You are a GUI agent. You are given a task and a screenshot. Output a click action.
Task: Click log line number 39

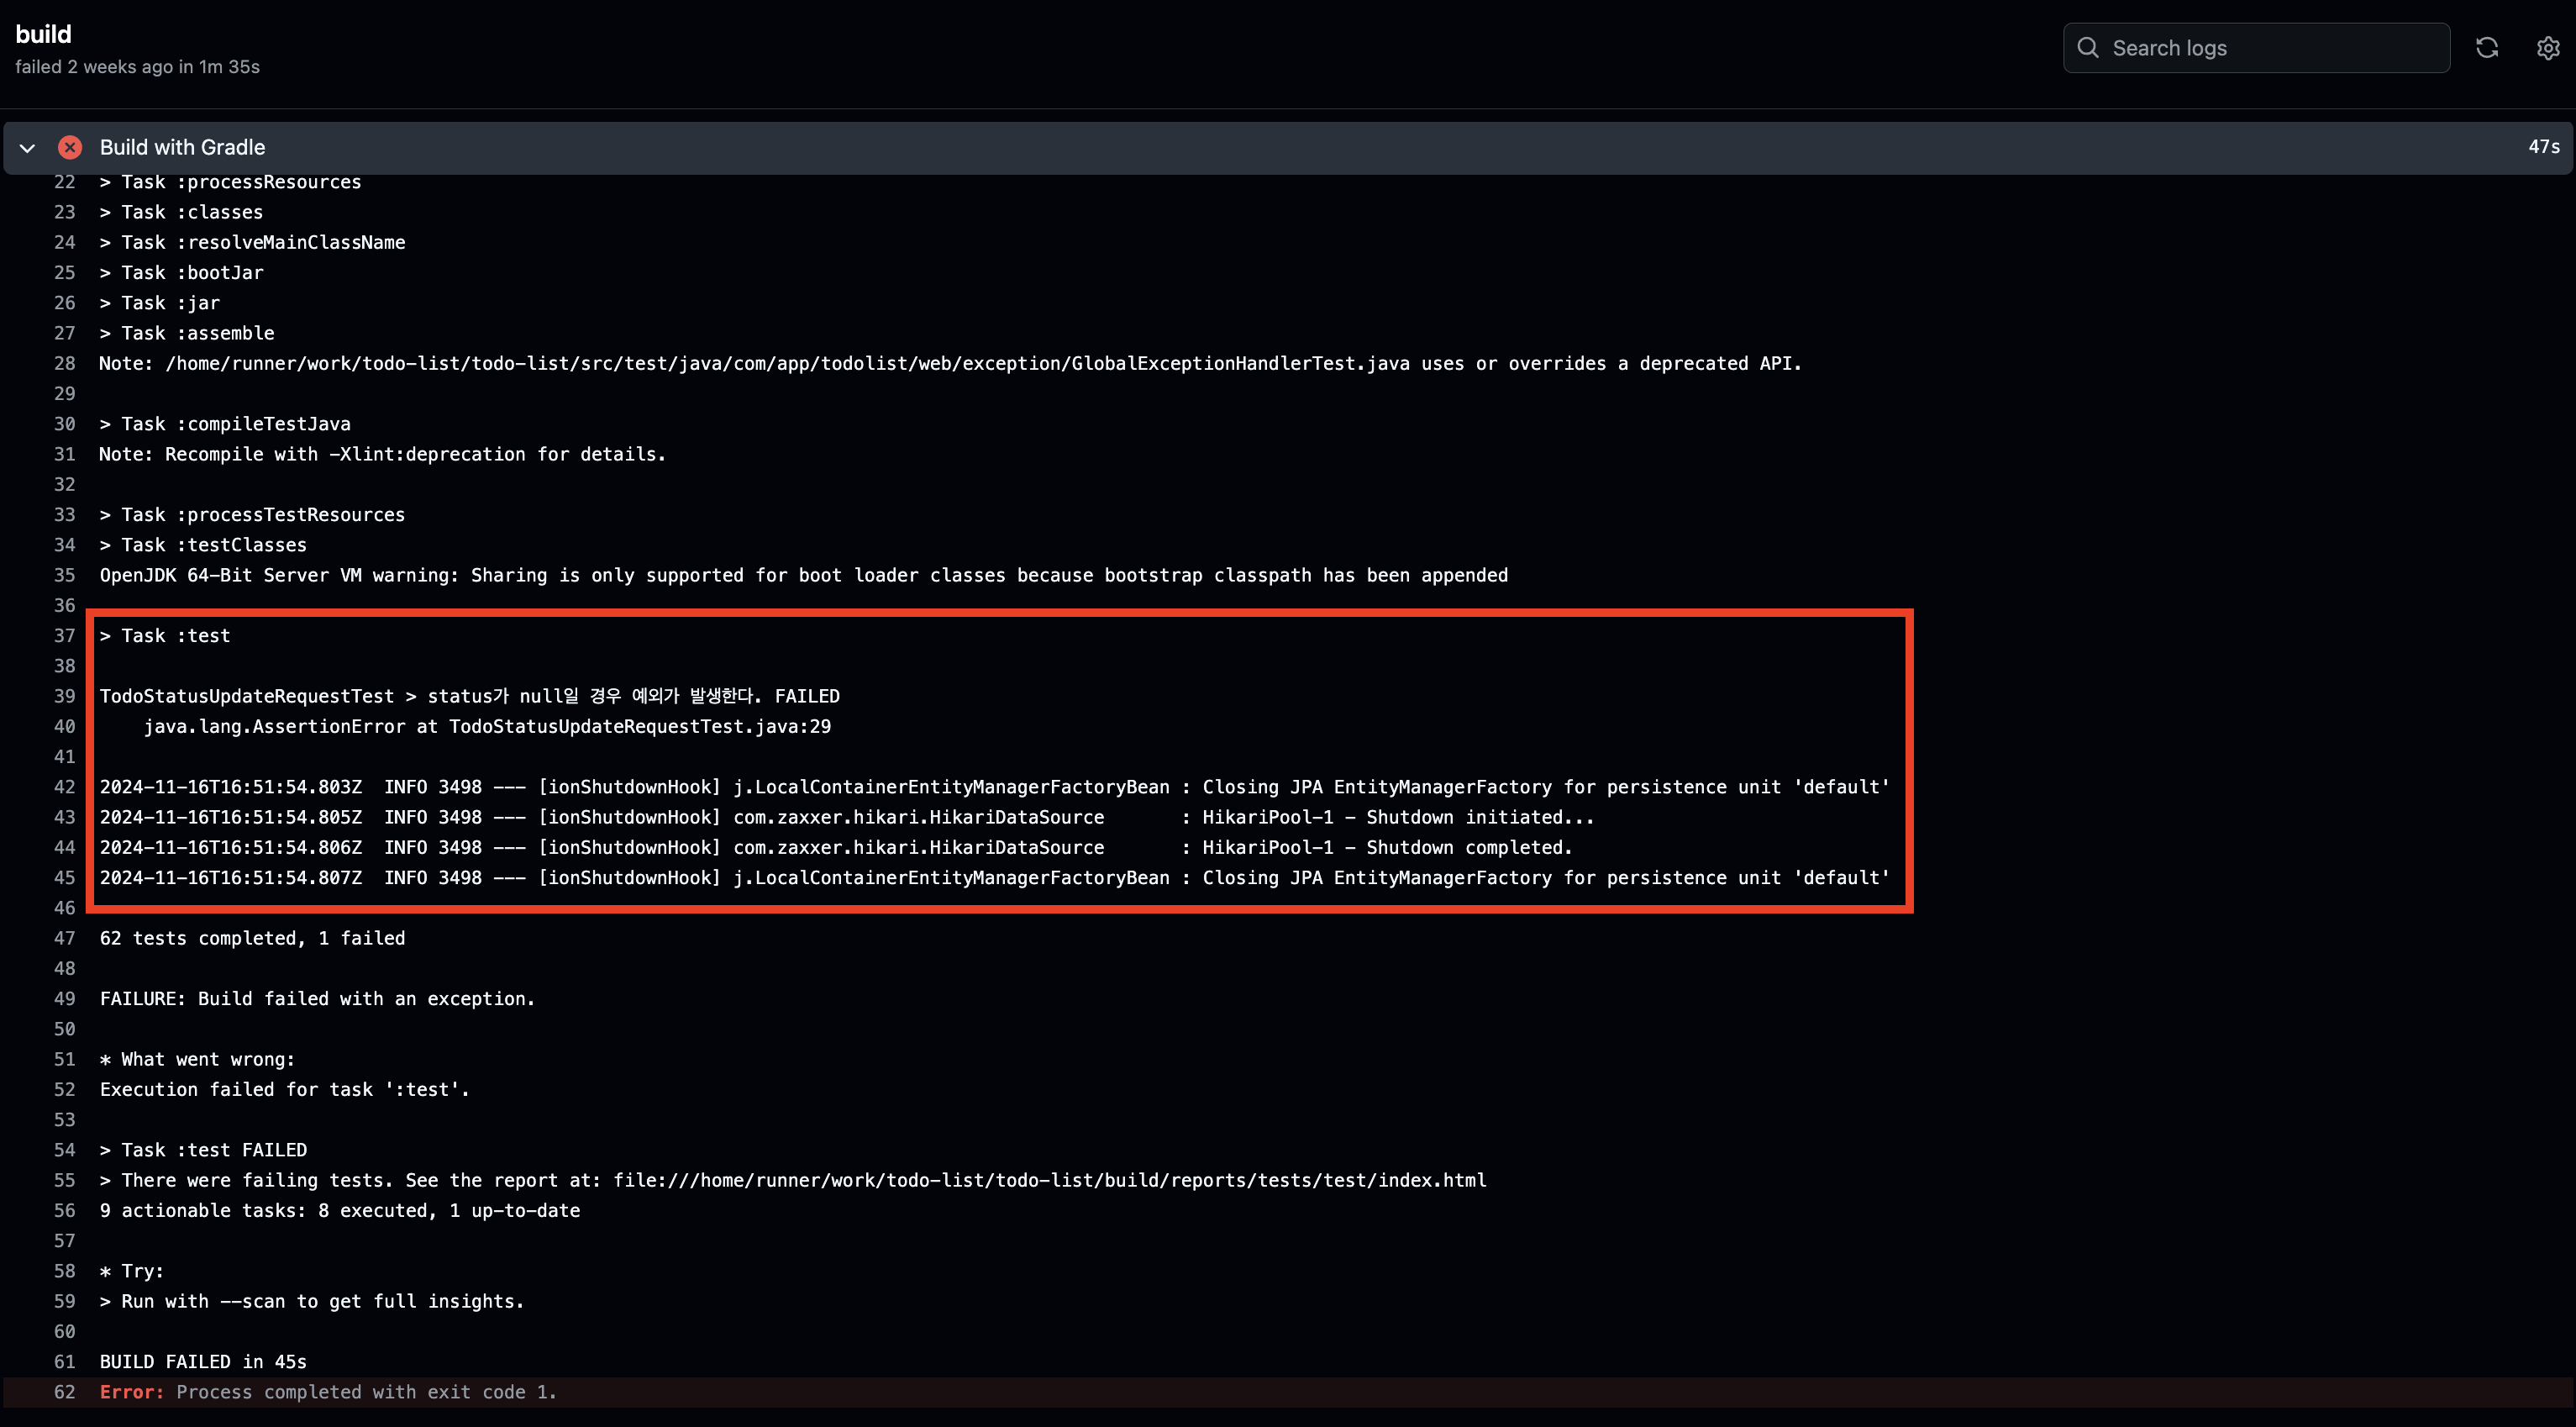click(64, 696)
